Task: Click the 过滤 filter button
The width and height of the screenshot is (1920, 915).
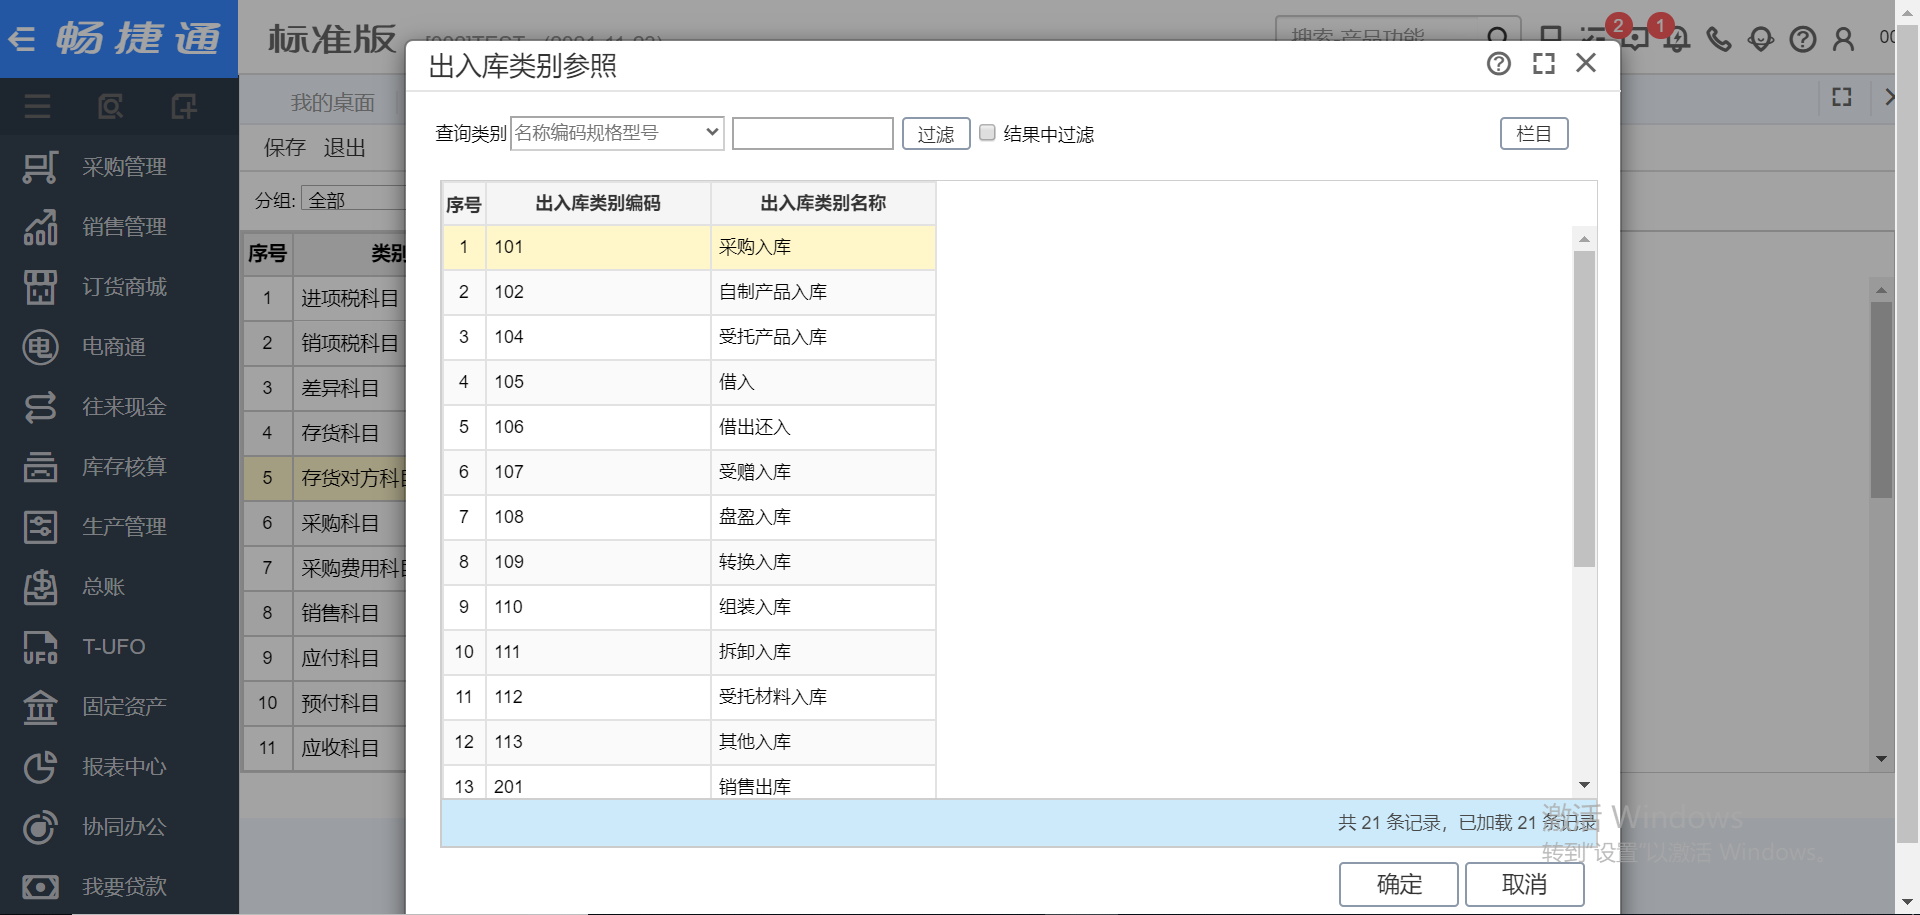Action: click(936, 134)
